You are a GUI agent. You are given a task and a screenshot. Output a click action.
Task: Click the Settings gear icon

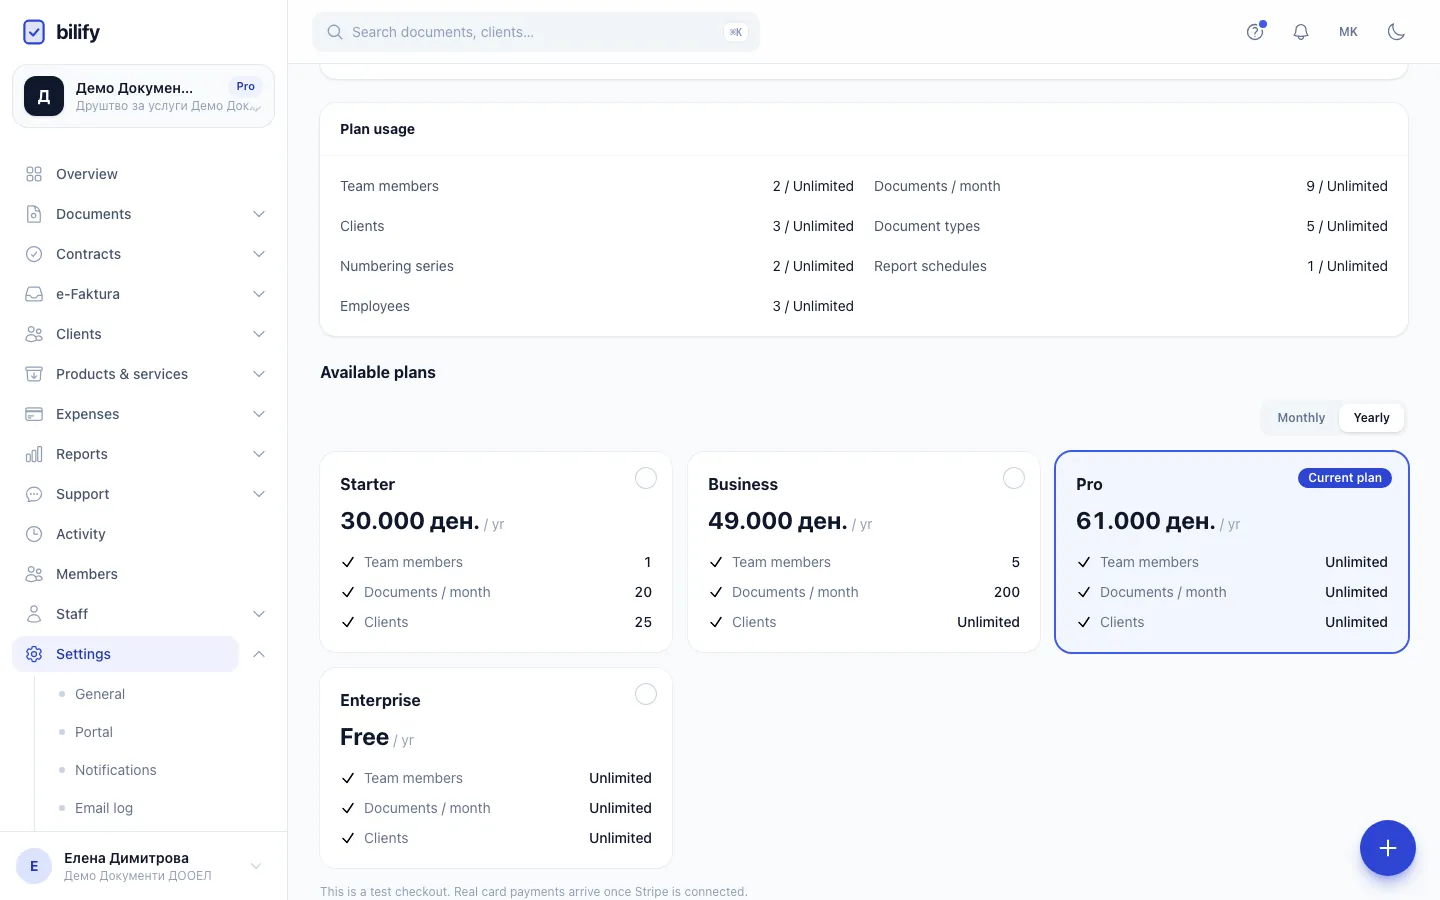34,654
